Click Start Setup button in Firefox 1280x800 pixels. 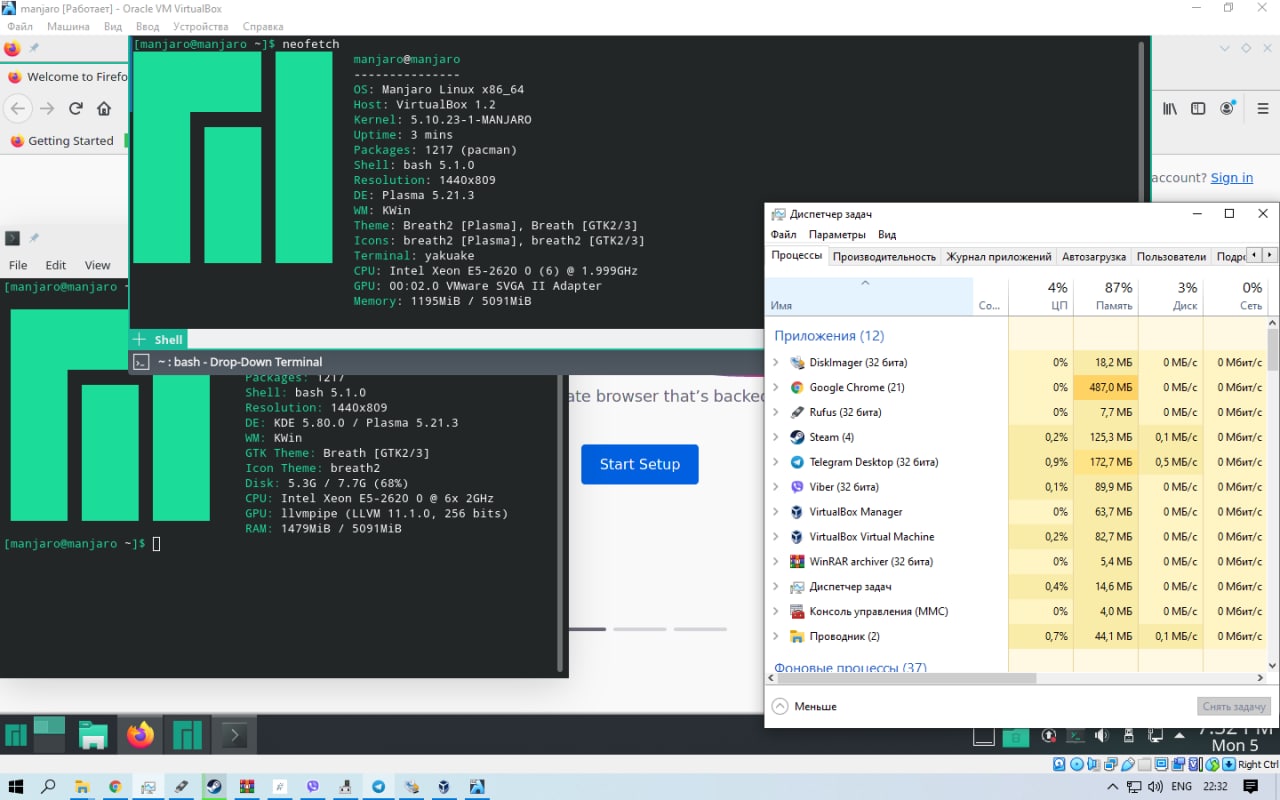[640, 464]
